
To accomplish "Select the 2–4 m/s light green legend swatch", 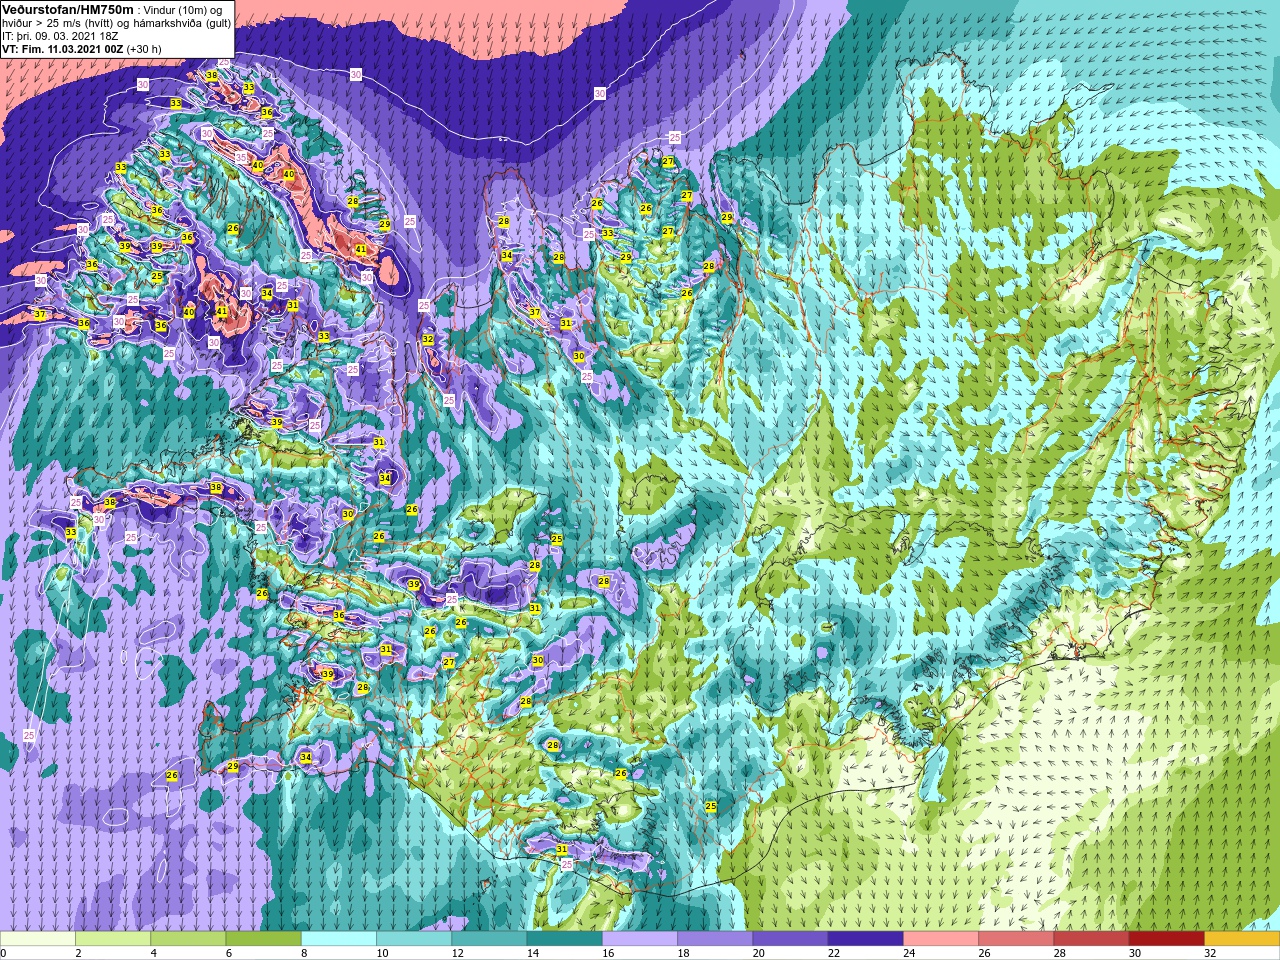I will pyautogui.click(x=113, y=939).
